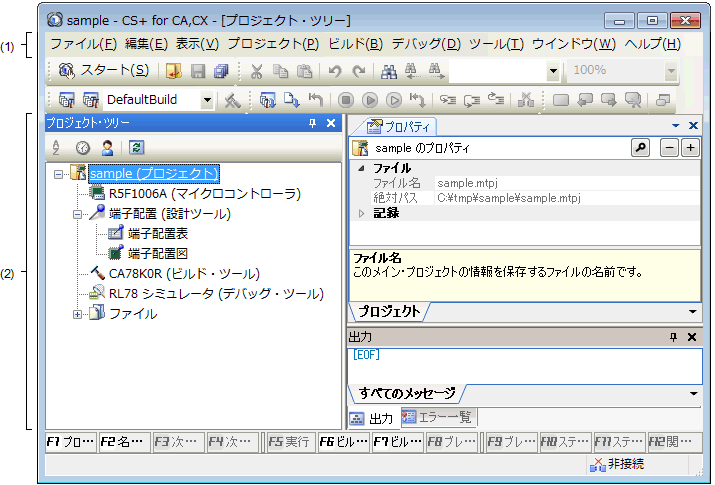715x485 pixels.
Task: Click the user sort icon in project tree
Action: 107,147
